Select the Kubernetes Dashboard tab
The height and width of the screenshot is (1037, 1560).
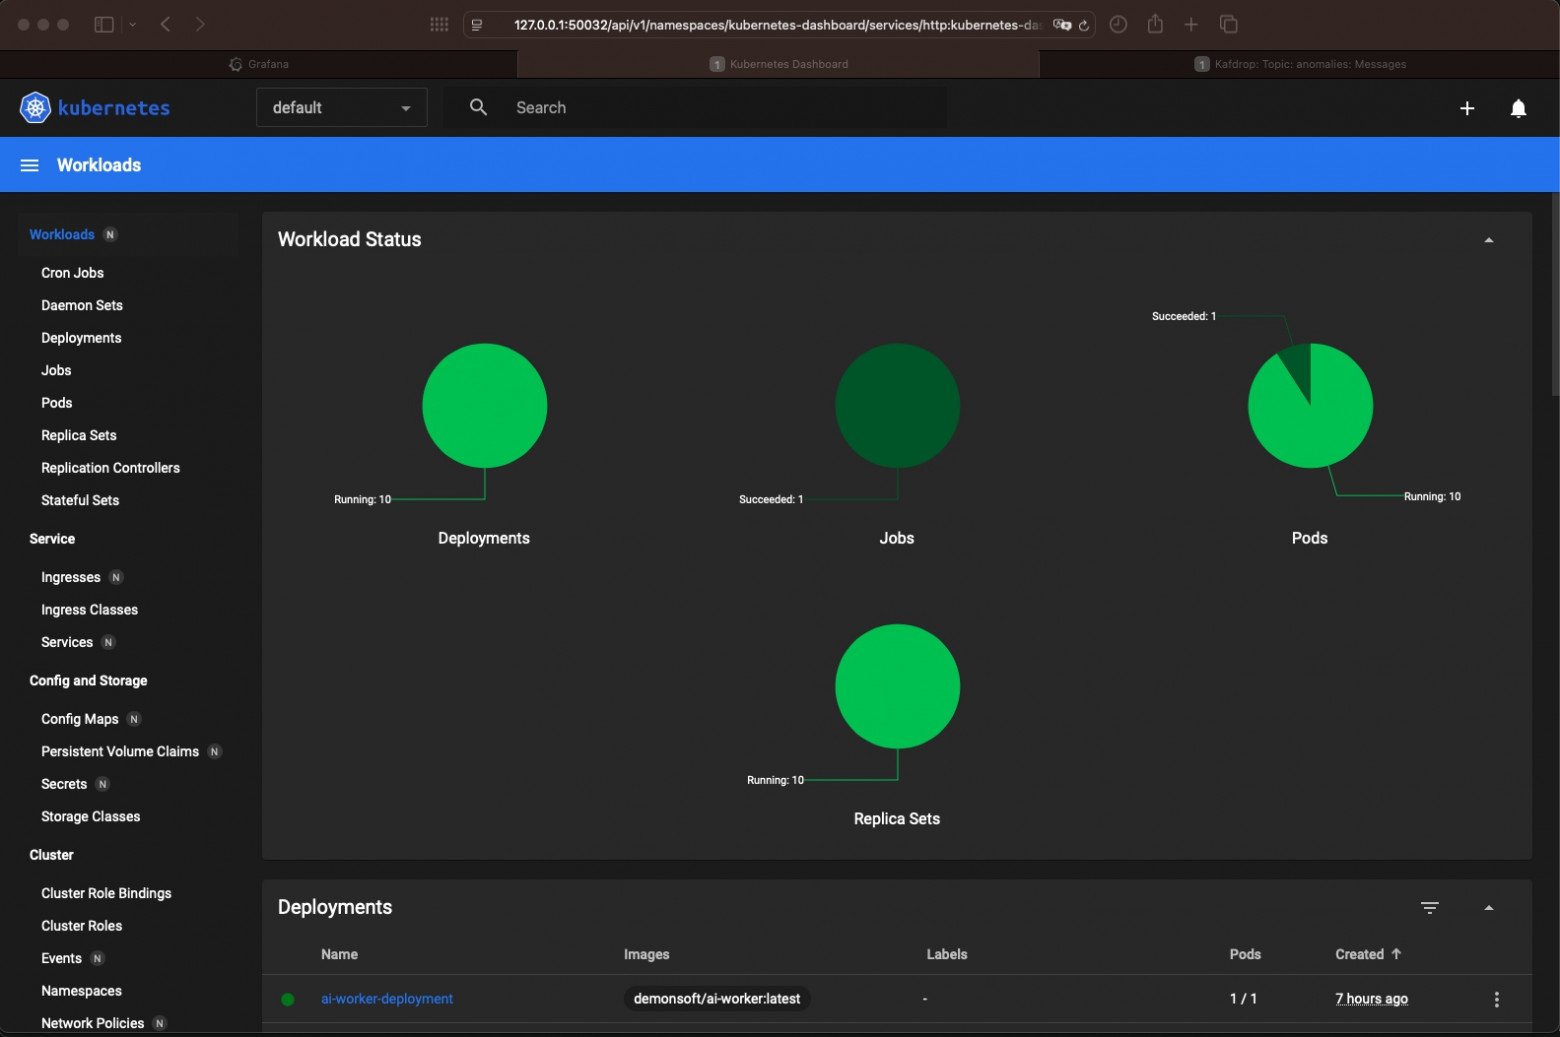click(779, 64)
